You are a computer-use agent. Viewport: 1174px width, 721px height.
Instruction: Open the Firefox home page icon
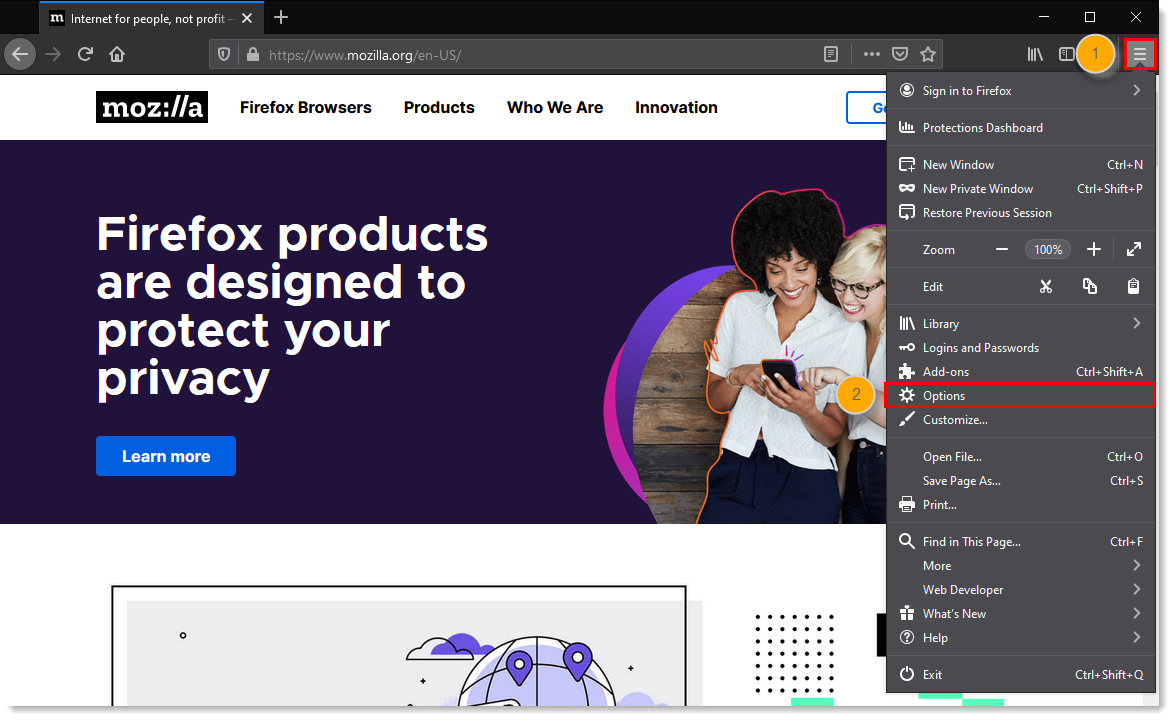pyautogui.click(x=117, y=54)
